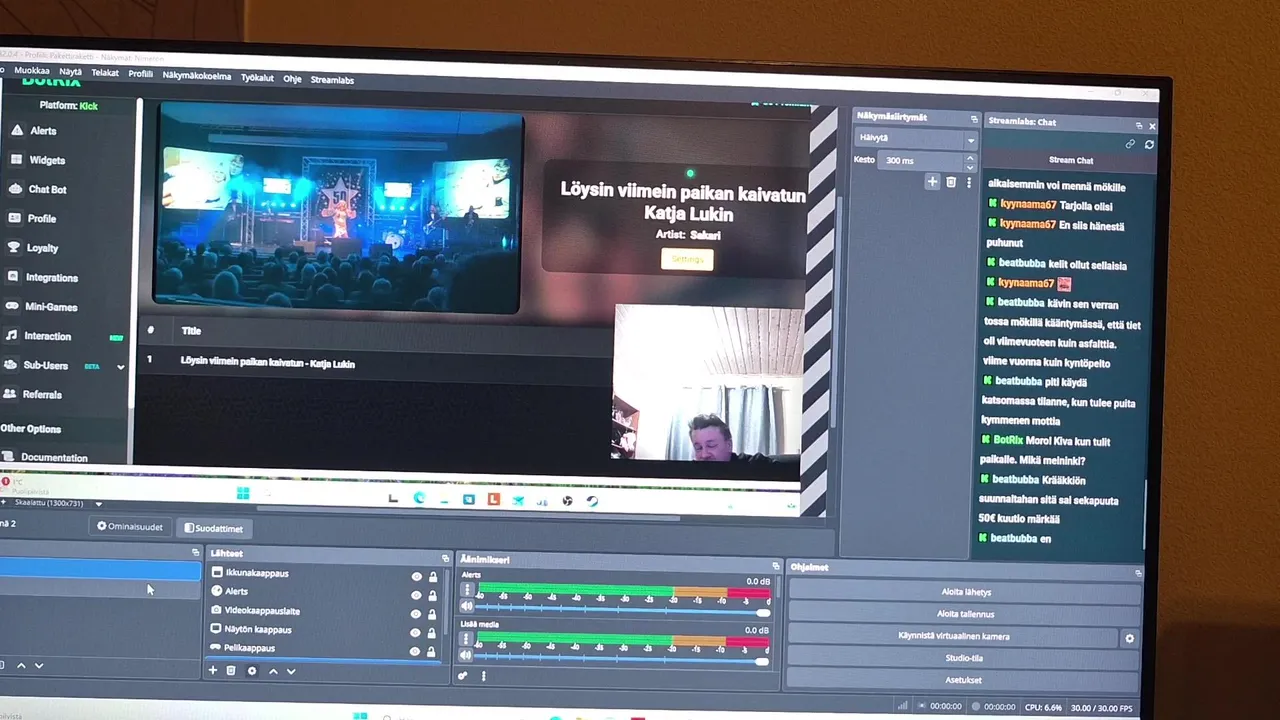Open the Streamlabs menu
The width and height of the screenshot is (1280, 720).
pos(332,80)
